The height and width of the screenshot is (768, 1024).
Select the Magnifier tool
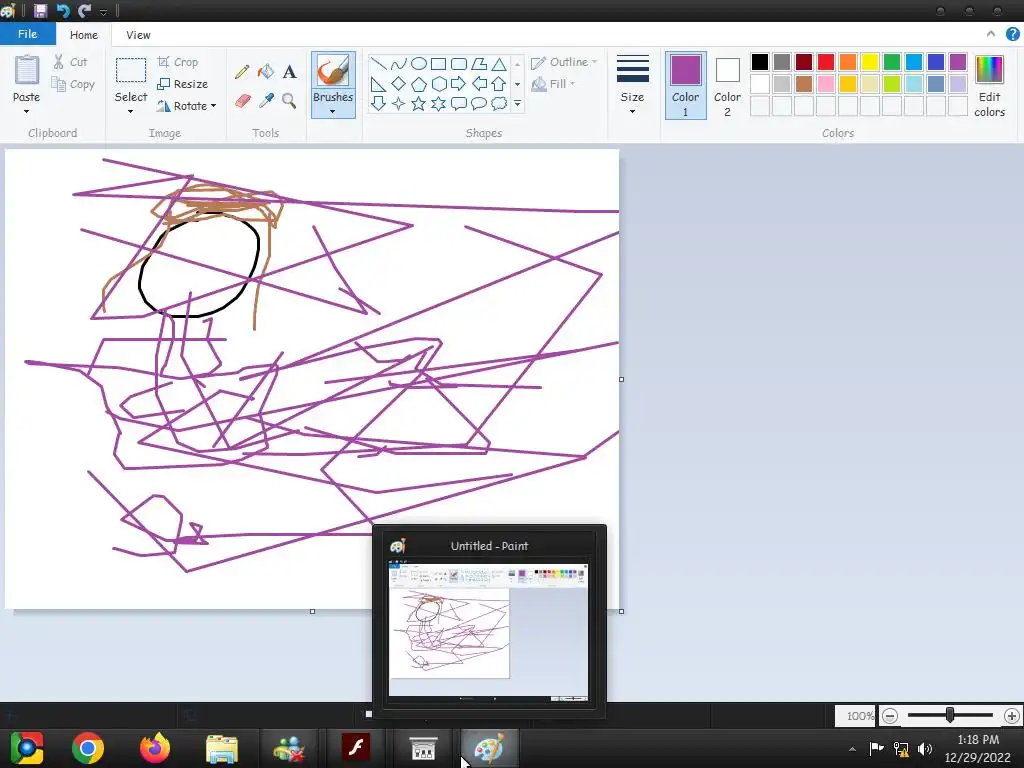point(289,101)
